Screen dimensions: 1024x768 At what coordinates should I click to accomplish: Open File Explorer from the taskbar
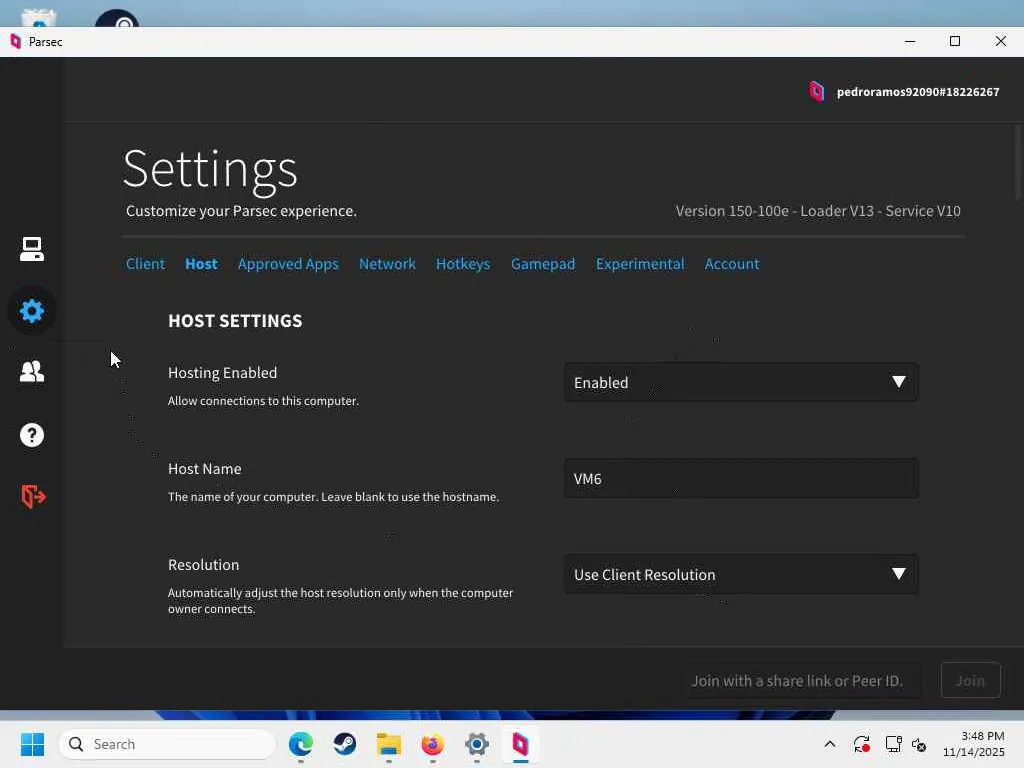pyautogui.click(x=389, y=744)
